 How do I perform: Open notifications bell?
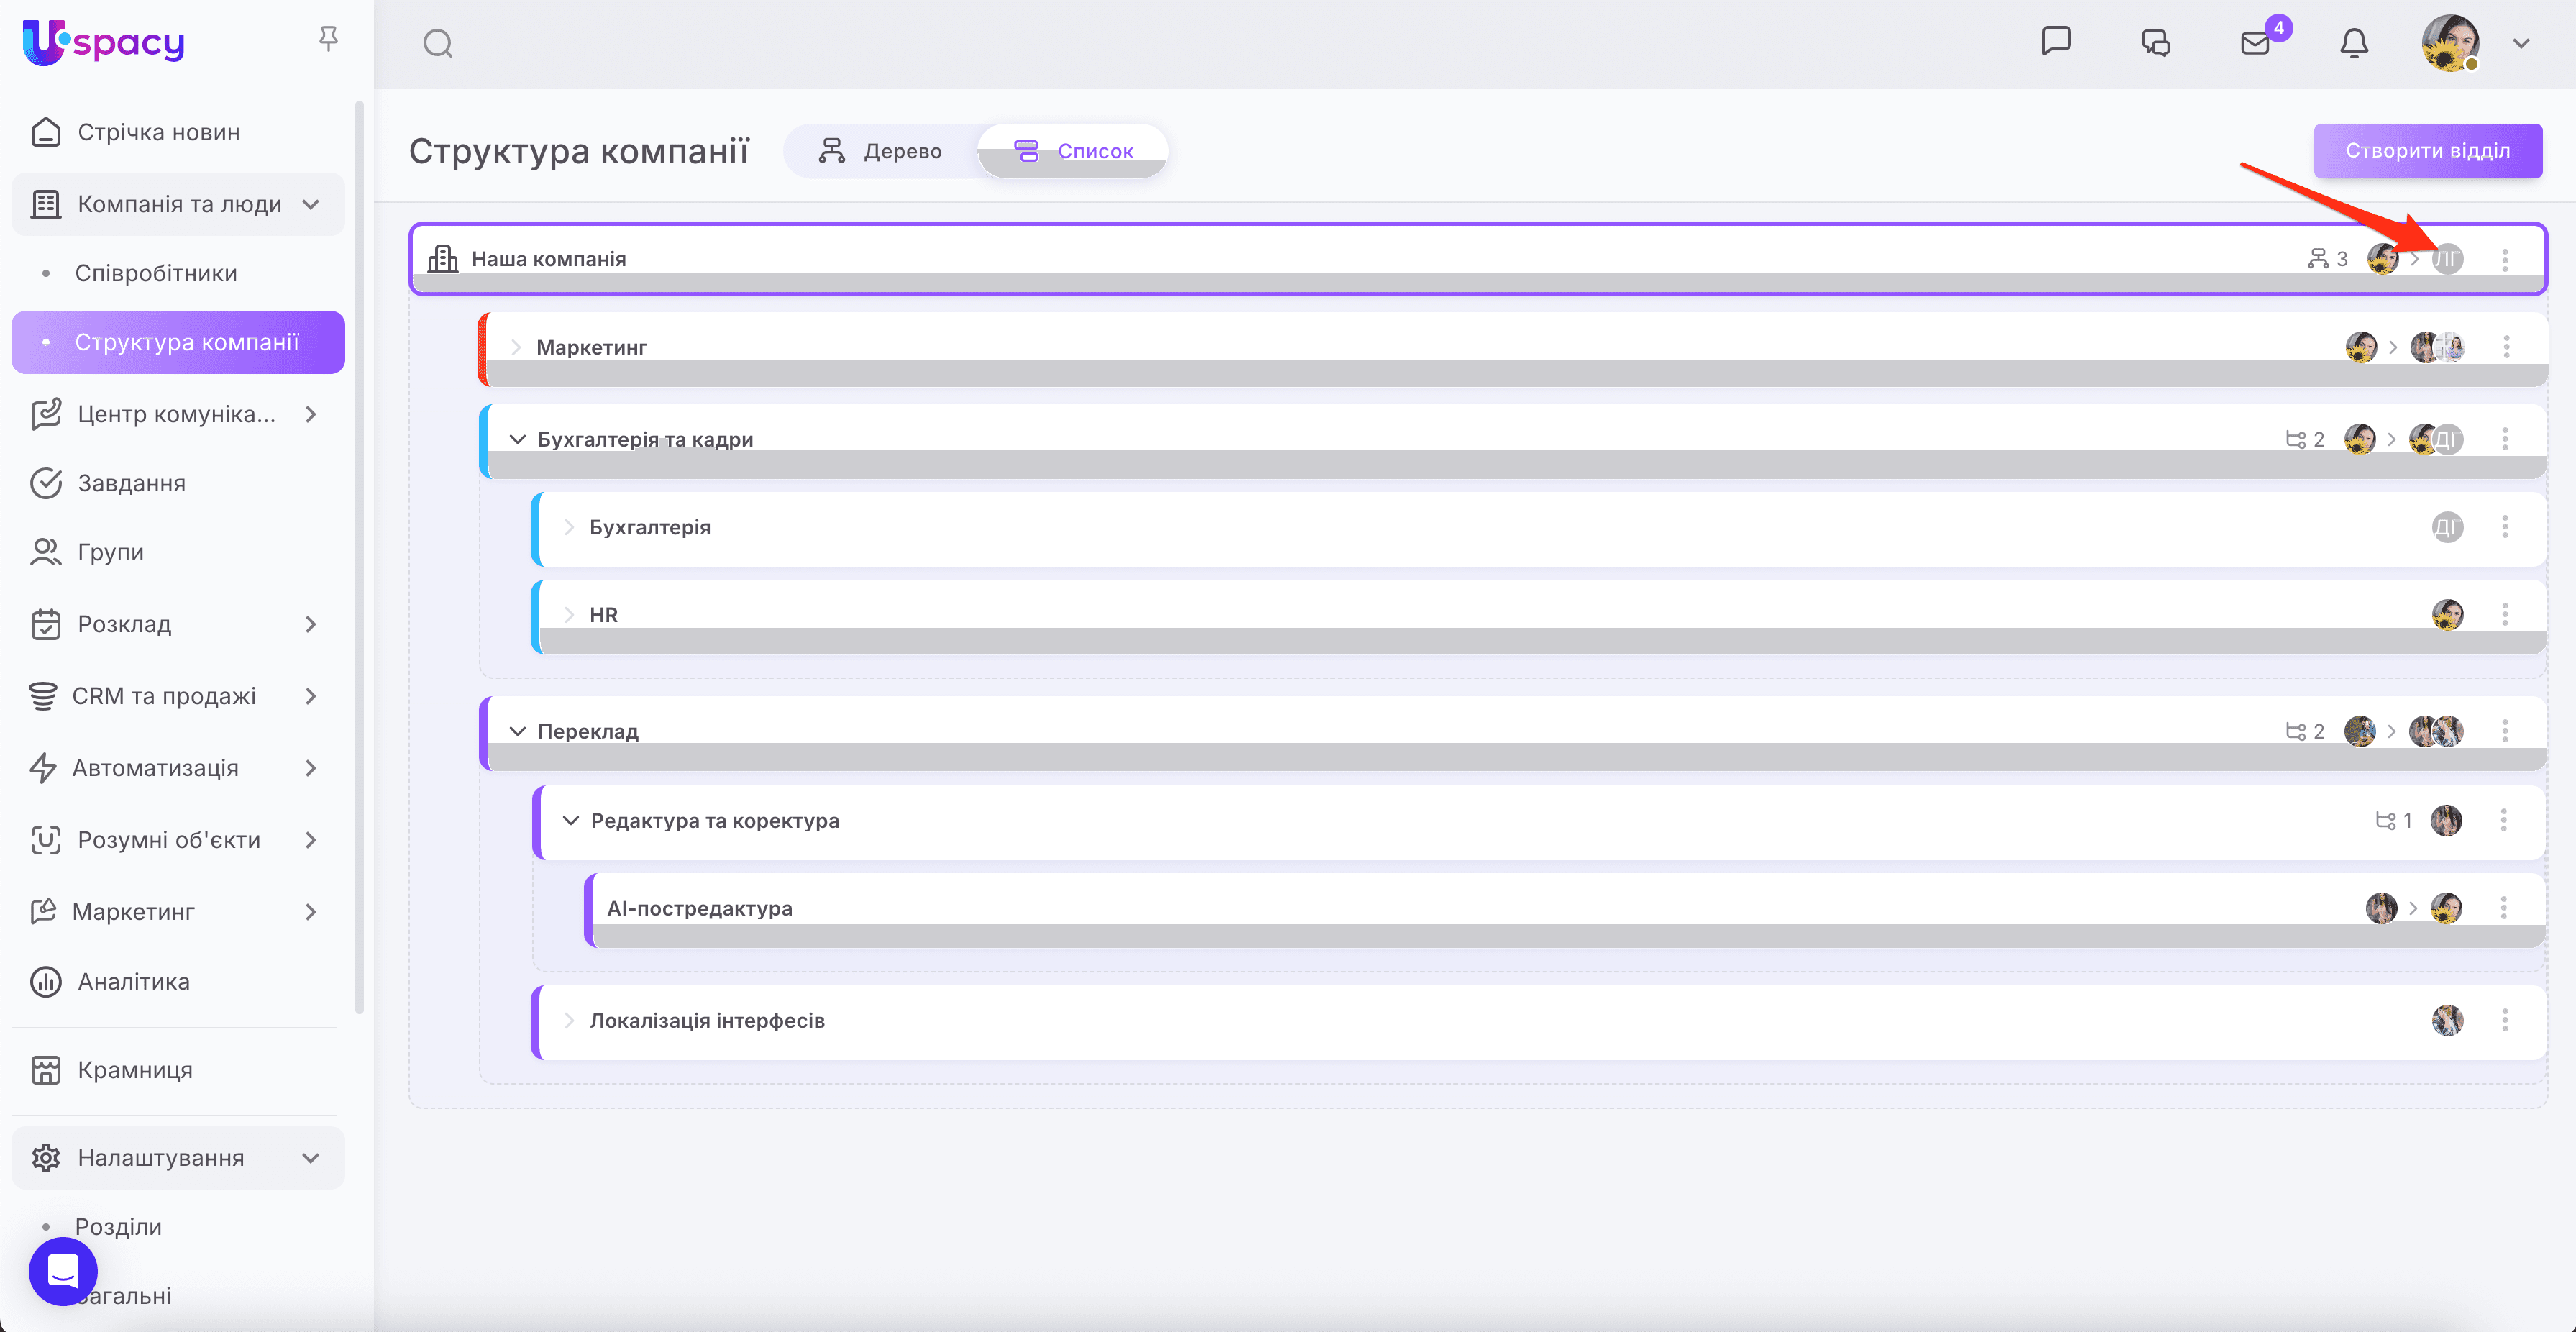2354,43
